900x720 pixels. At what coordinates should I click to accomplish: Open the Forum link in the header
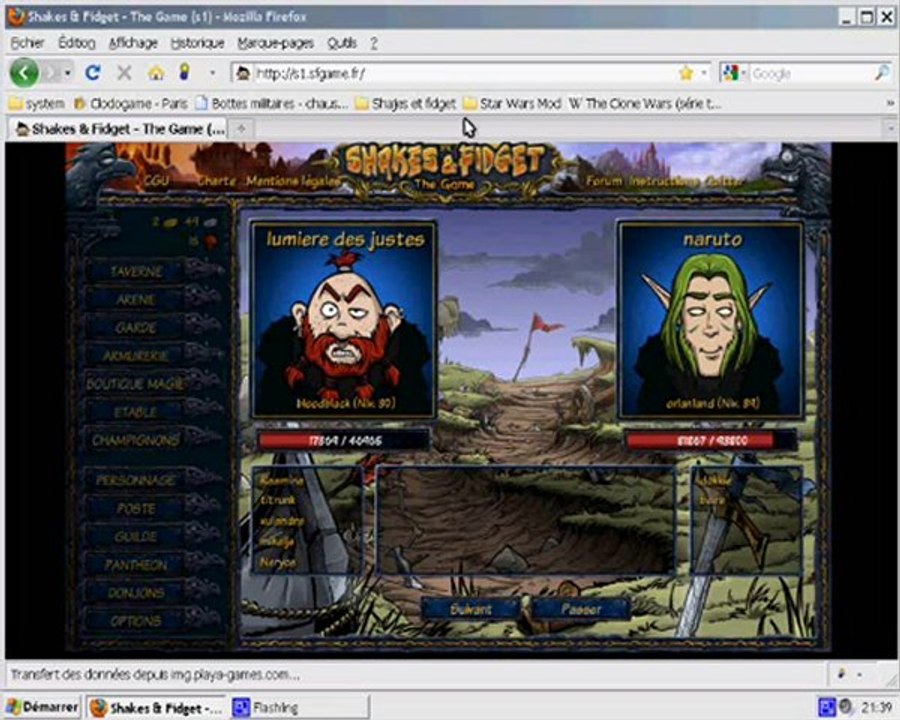604,181
